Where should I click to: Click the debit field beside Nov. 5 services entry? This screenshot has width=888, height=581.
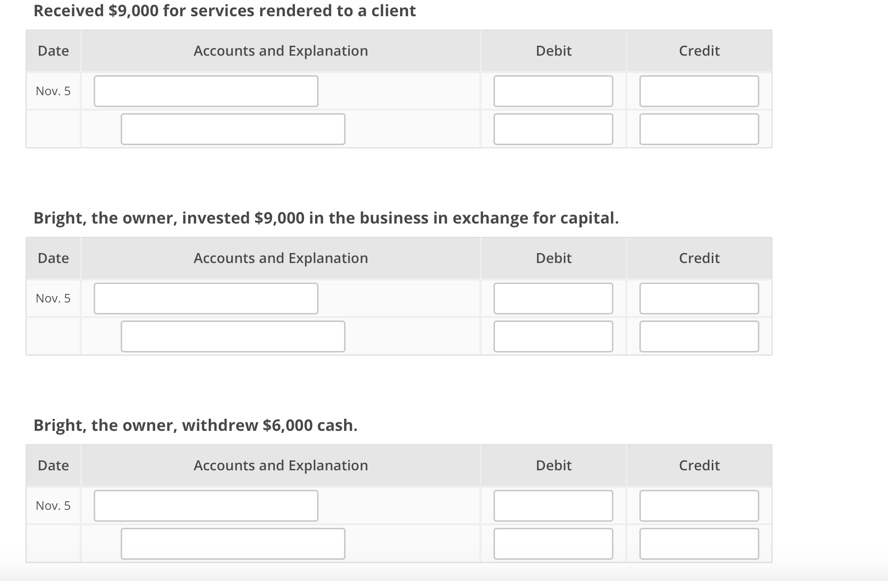(x=552, y=90)
